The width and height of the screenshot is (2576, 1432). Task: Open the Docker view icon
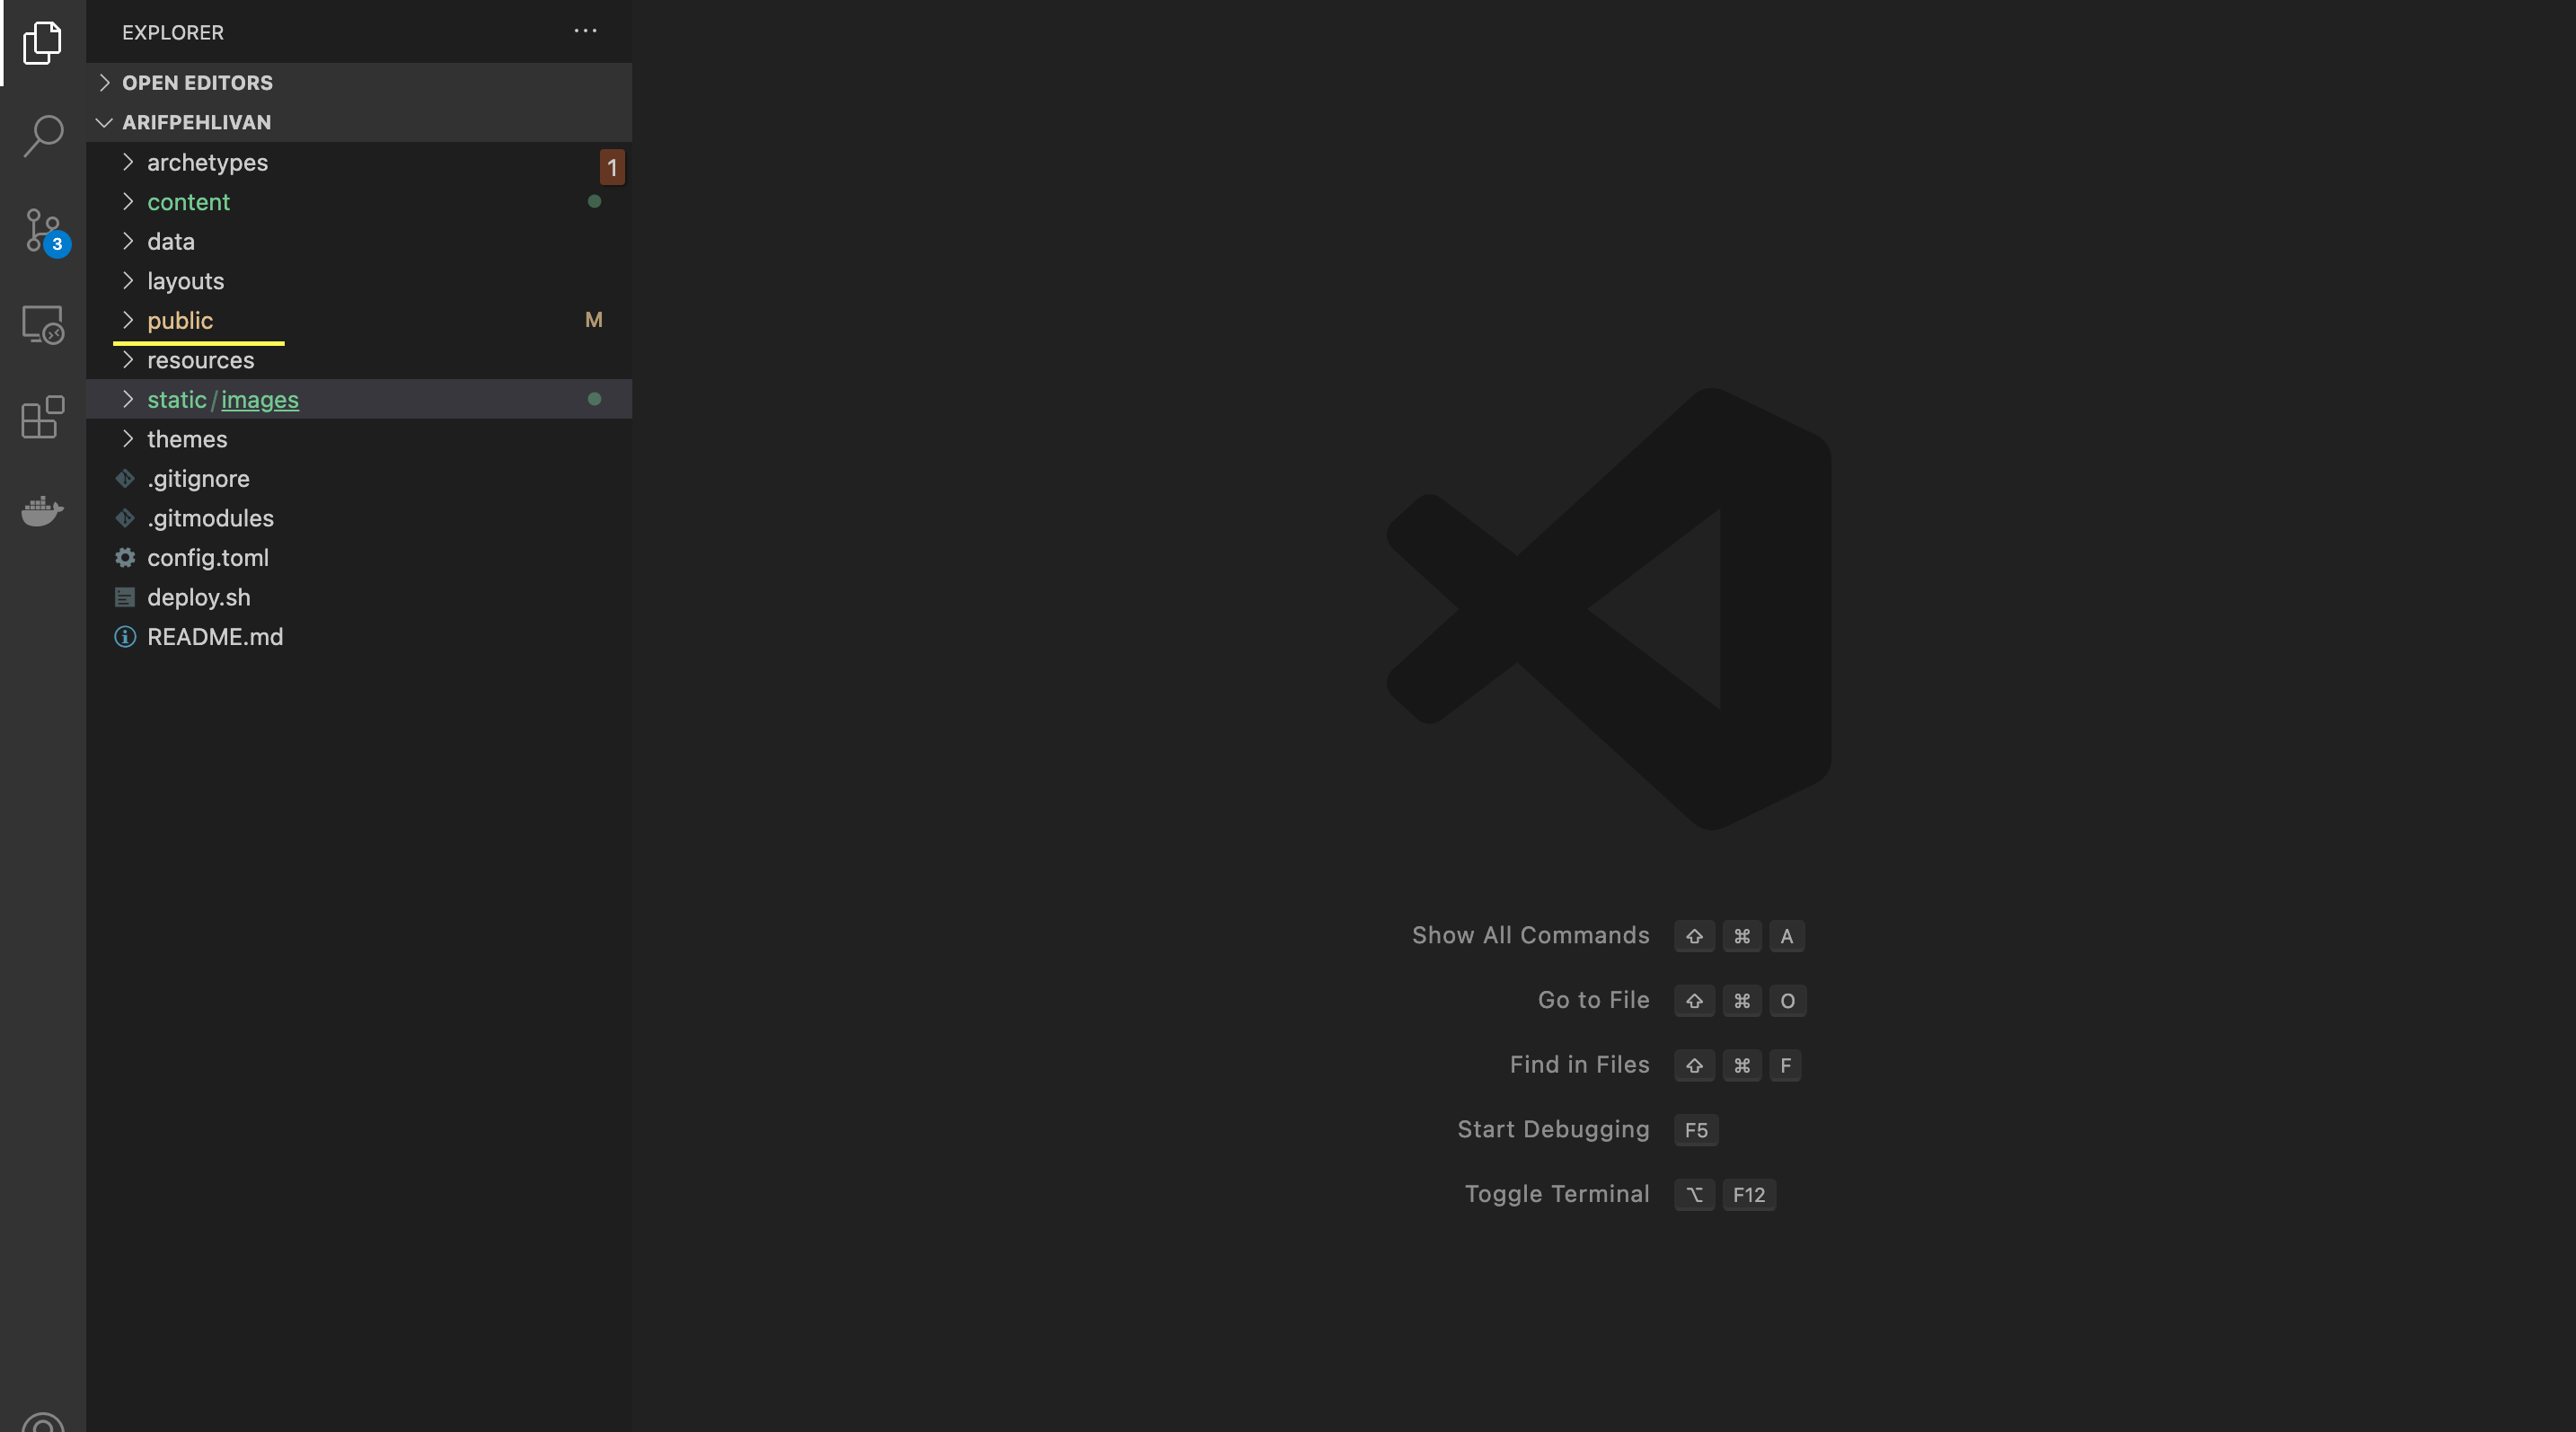pyautogui.click(x=43, y=510)
